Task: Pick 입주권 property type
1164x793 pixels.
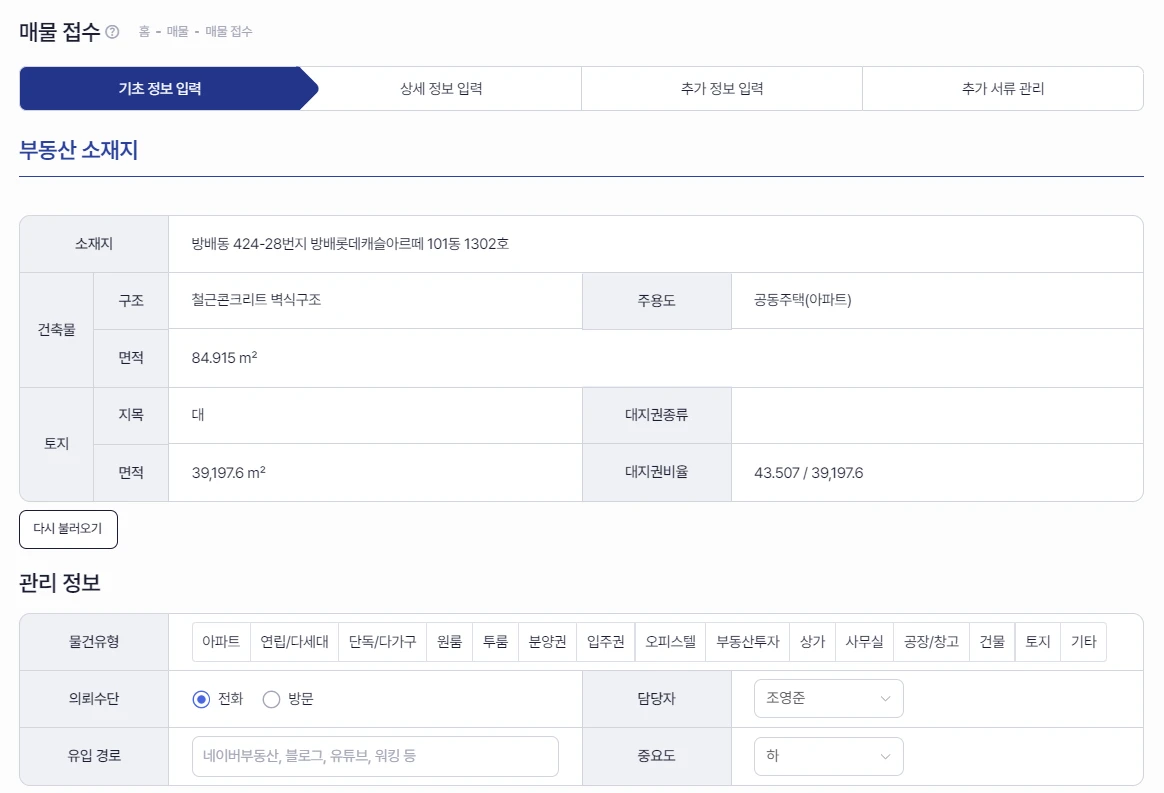Action: (x=606, y=642)
